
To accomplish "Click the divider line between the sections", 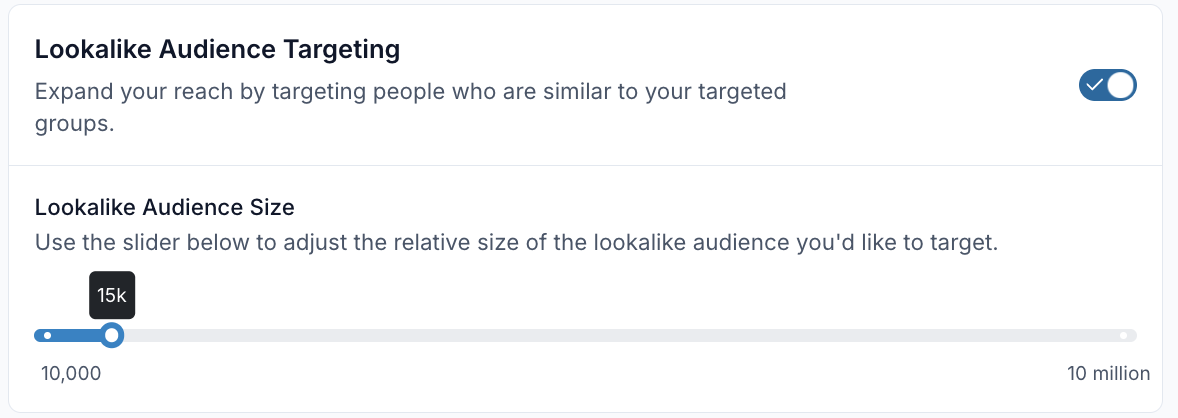I will (585, 165).
